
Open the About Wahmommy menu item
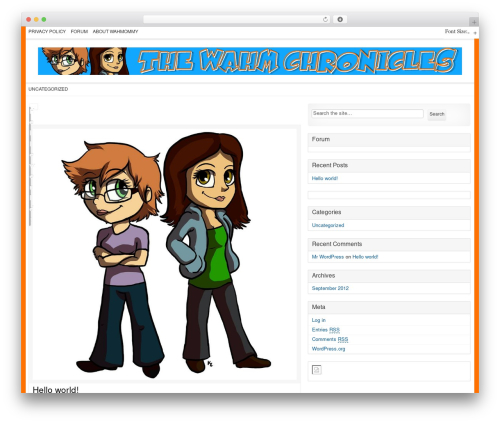point(115,31)
